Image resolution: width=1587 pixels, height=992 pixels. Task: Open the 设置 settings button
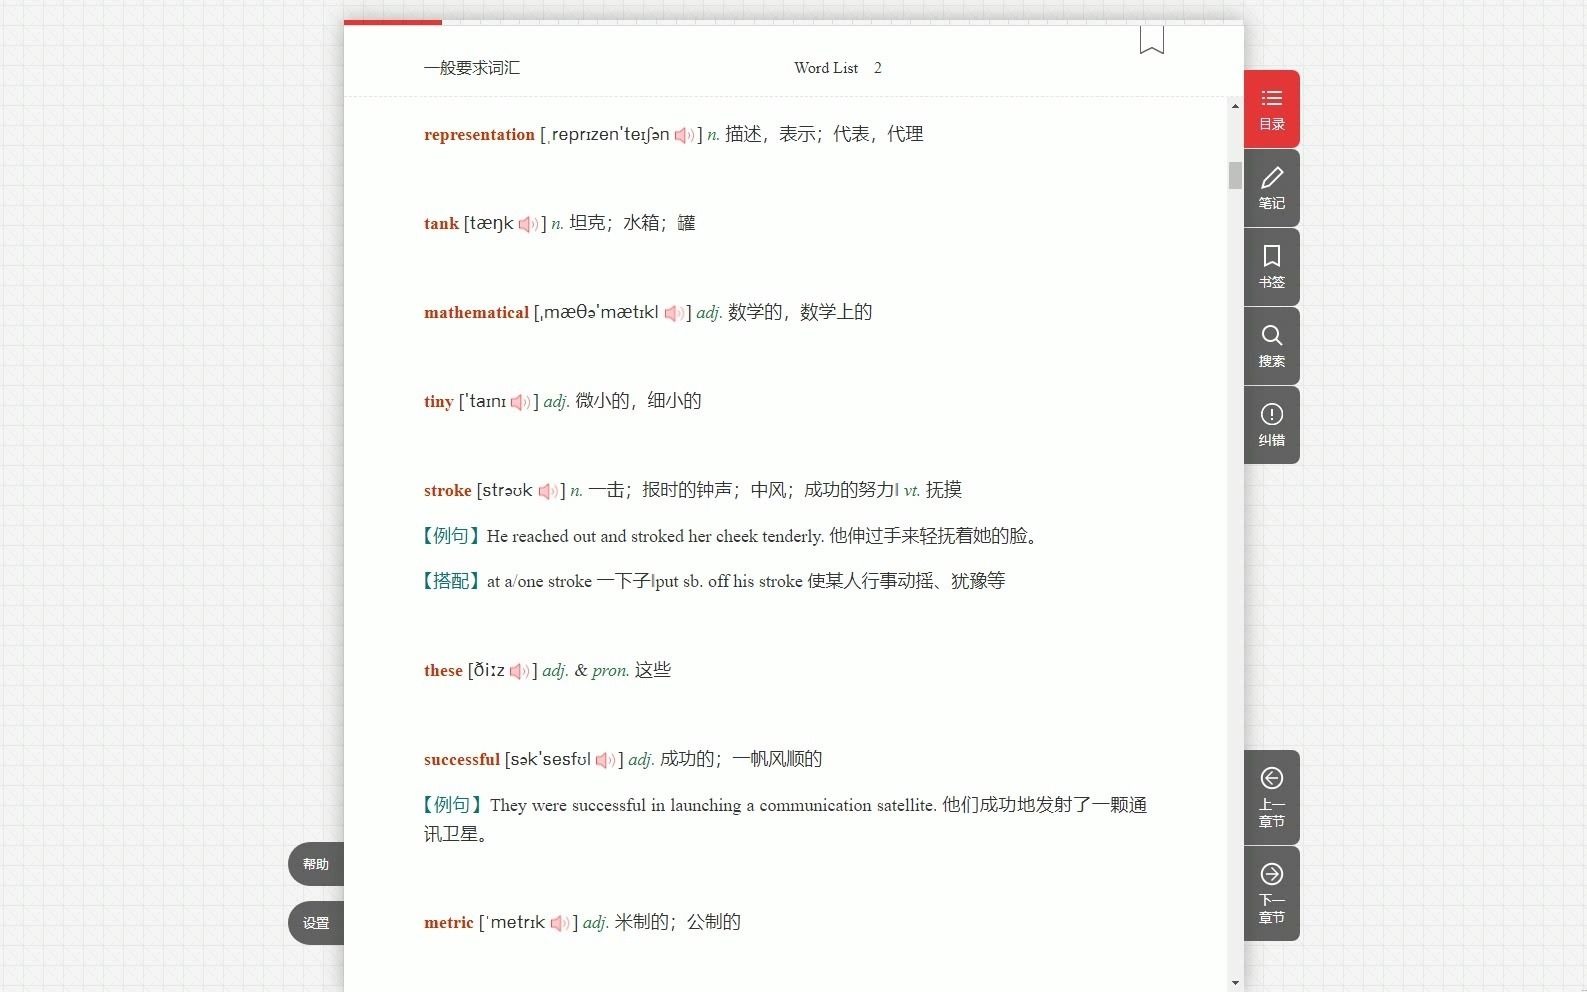316,923
